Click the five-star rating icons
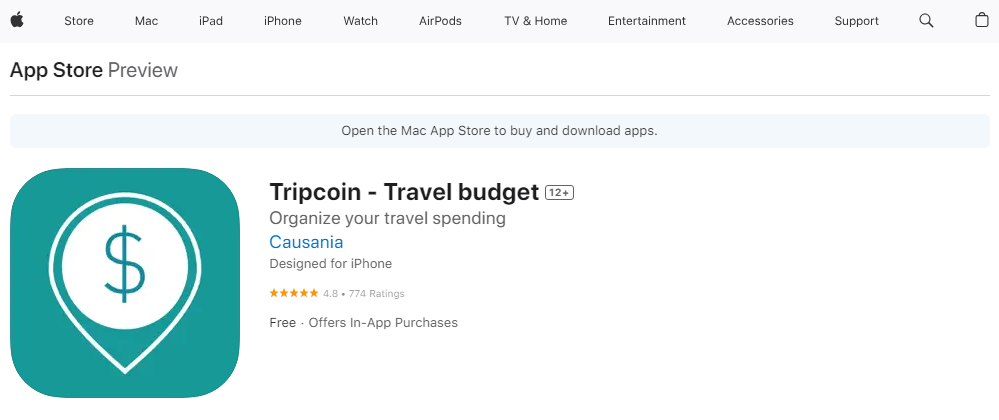 [x=294, y=293]
